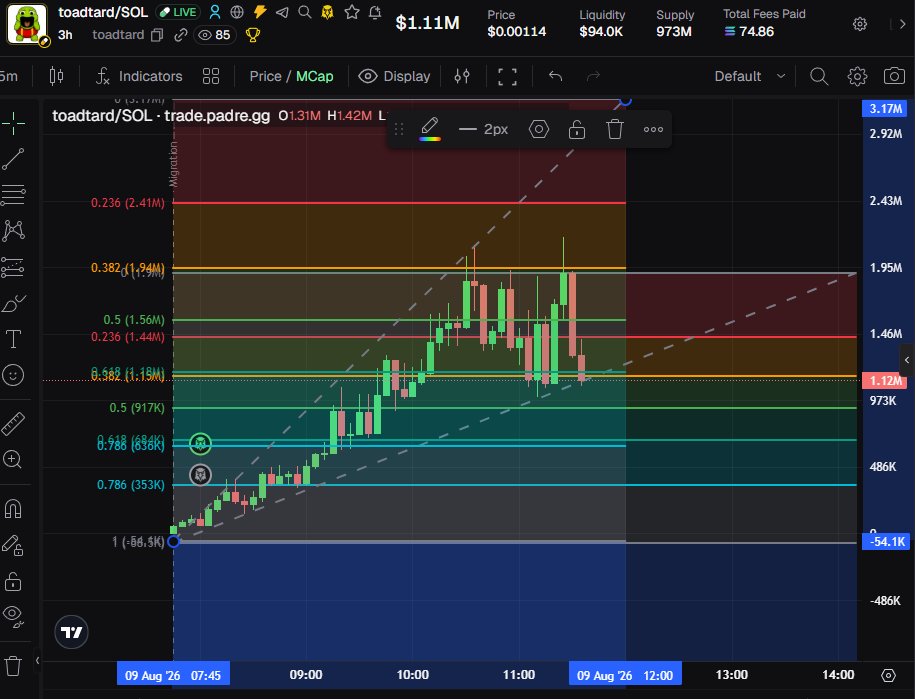Click the TradingView logo button
Image resolution: width=915 pixels, height=699 pixels.
71,632
